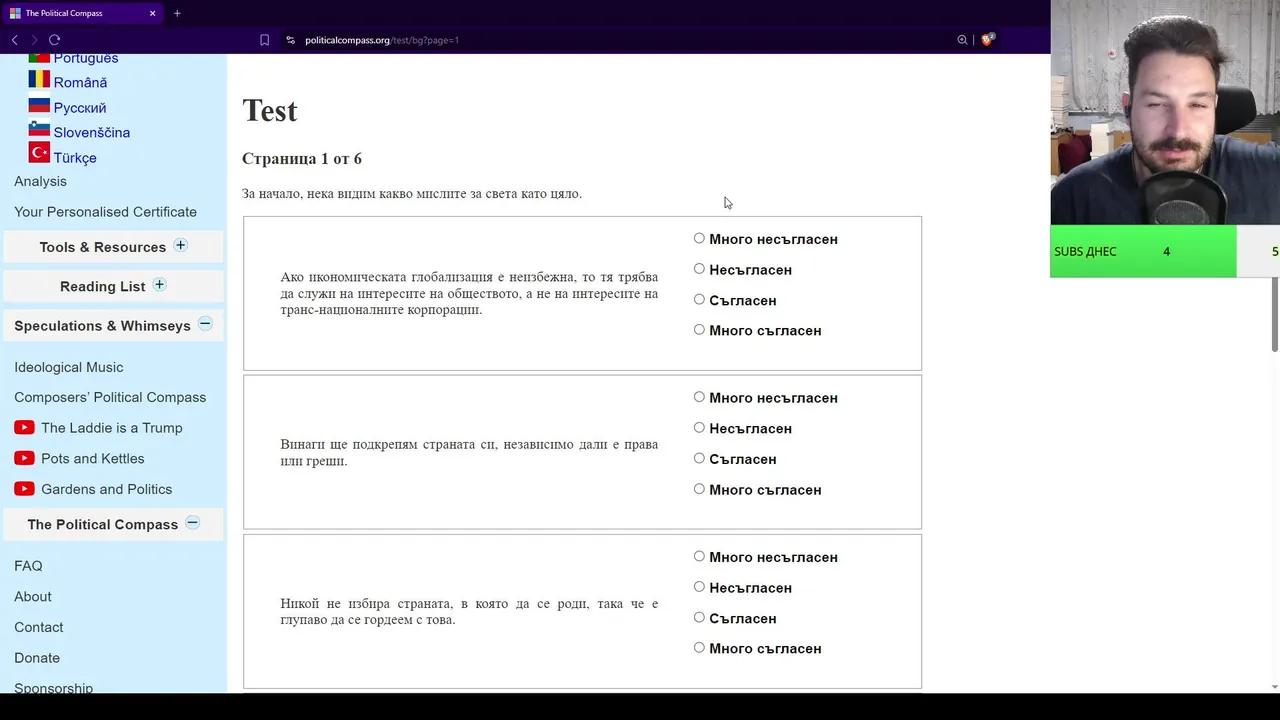
Task: Select Съгласен for globalization question
Action: tap(699, 299)
